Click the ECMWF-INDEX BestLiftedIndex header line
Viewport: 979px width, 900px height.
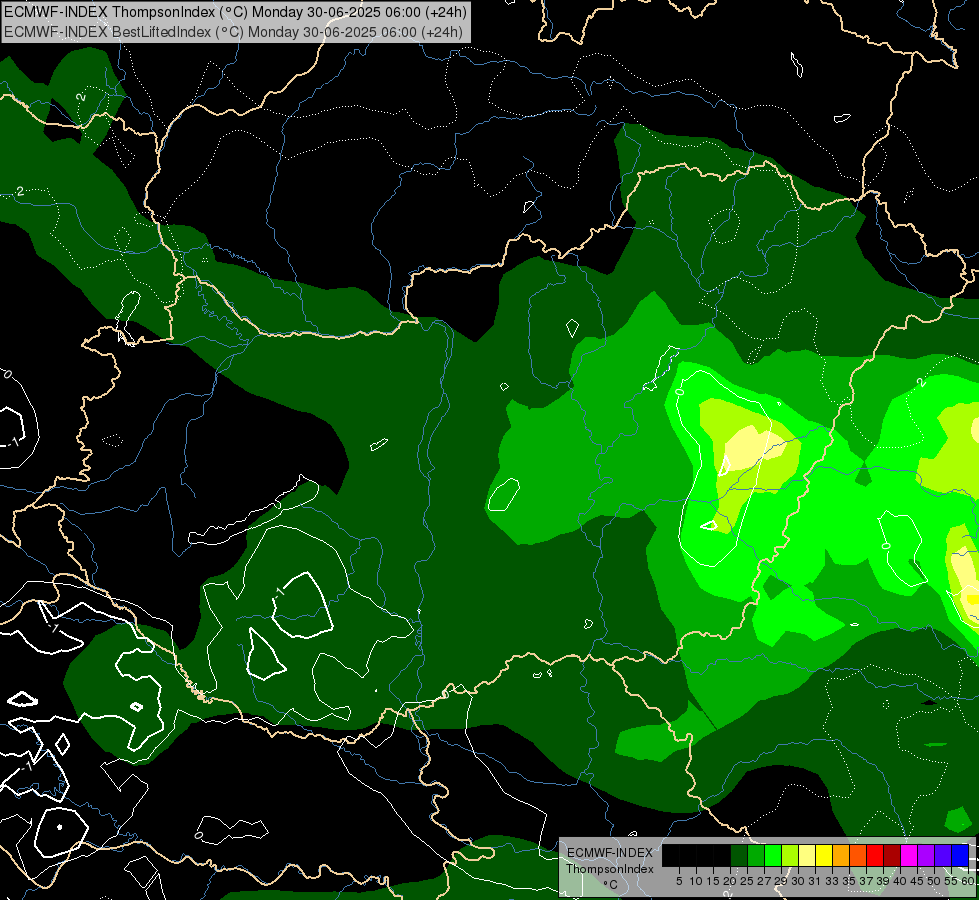click(x=234, y=32)
